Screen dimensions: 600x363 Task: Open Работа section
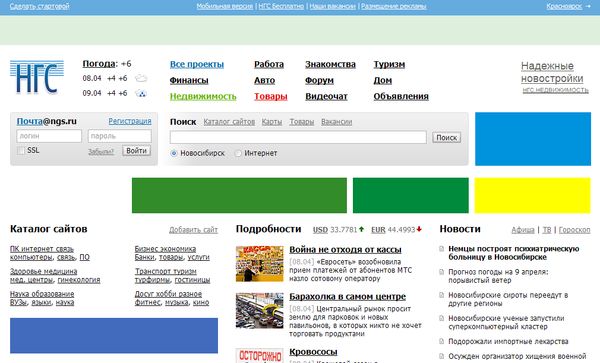269,64
